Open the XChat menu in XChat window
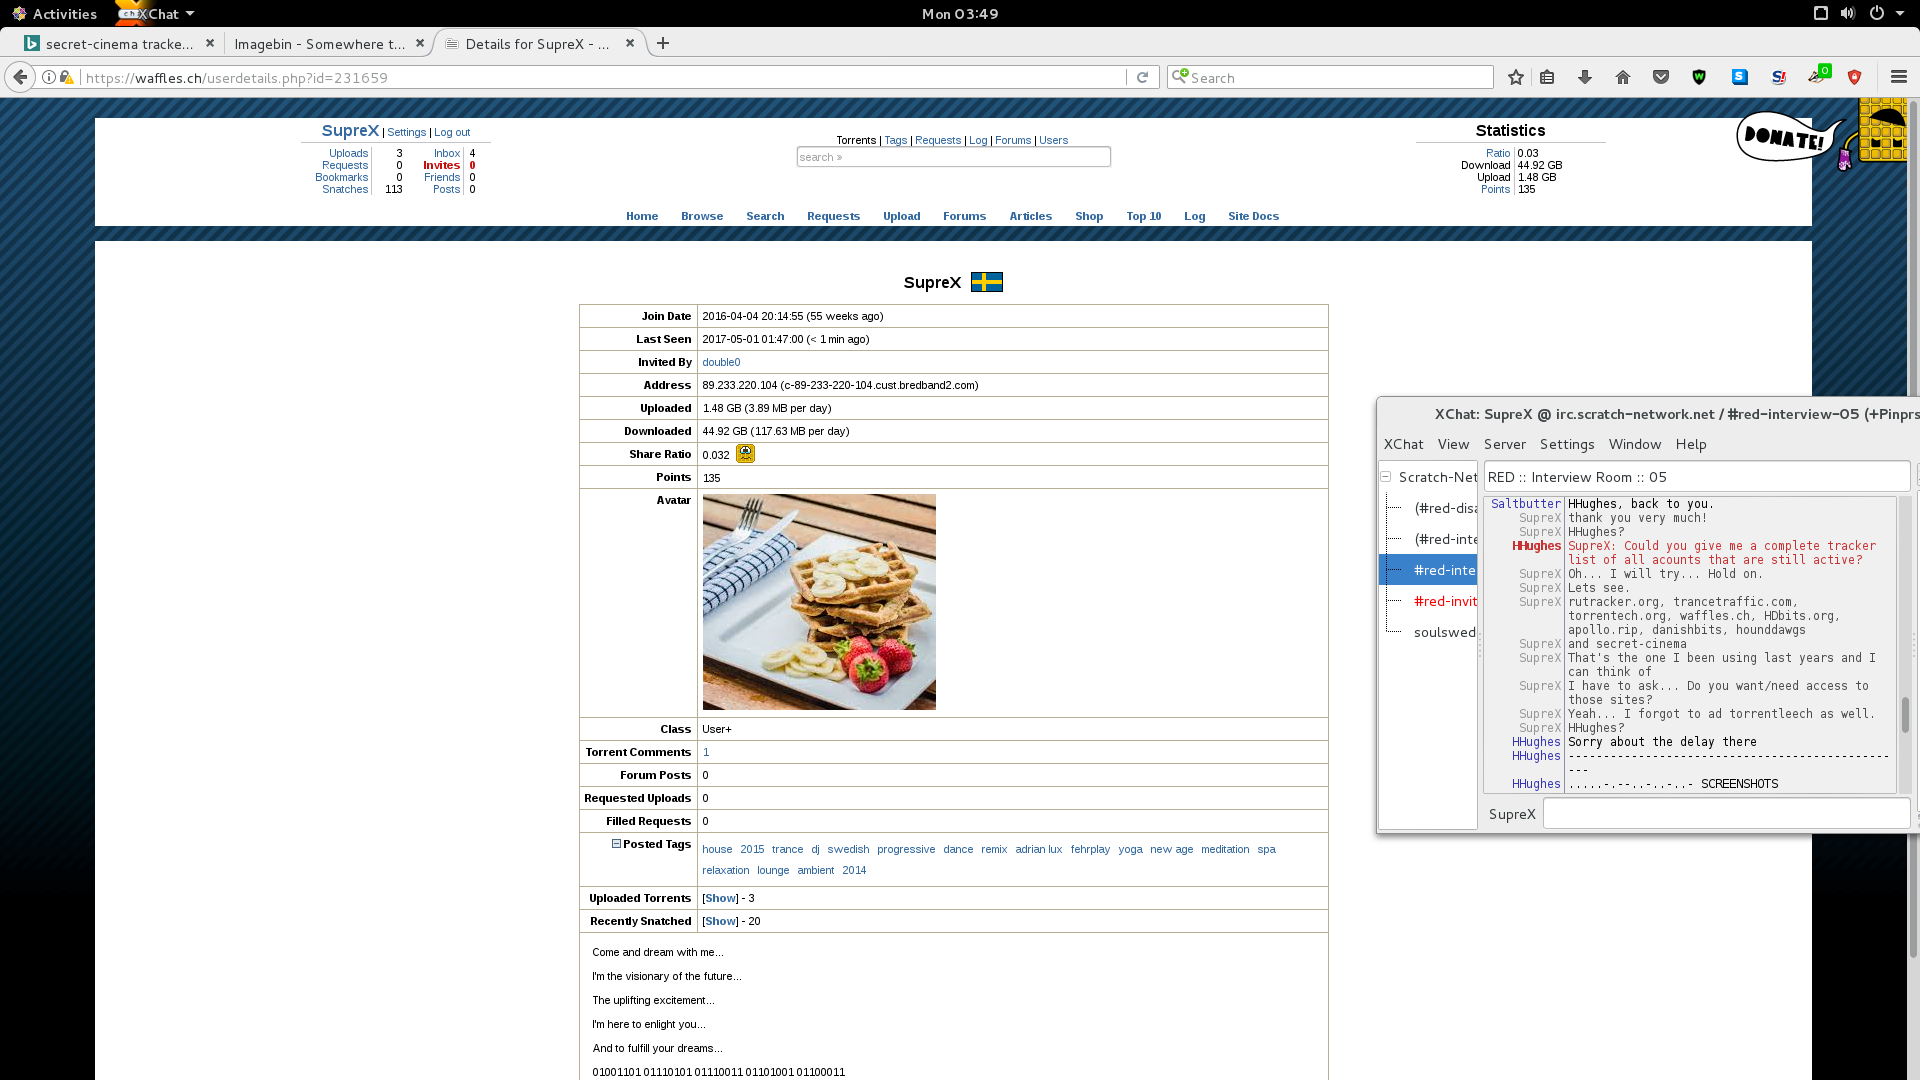Image resolution: width=1920 pixels, height=1080 pixels. [x=1403, y=444]
